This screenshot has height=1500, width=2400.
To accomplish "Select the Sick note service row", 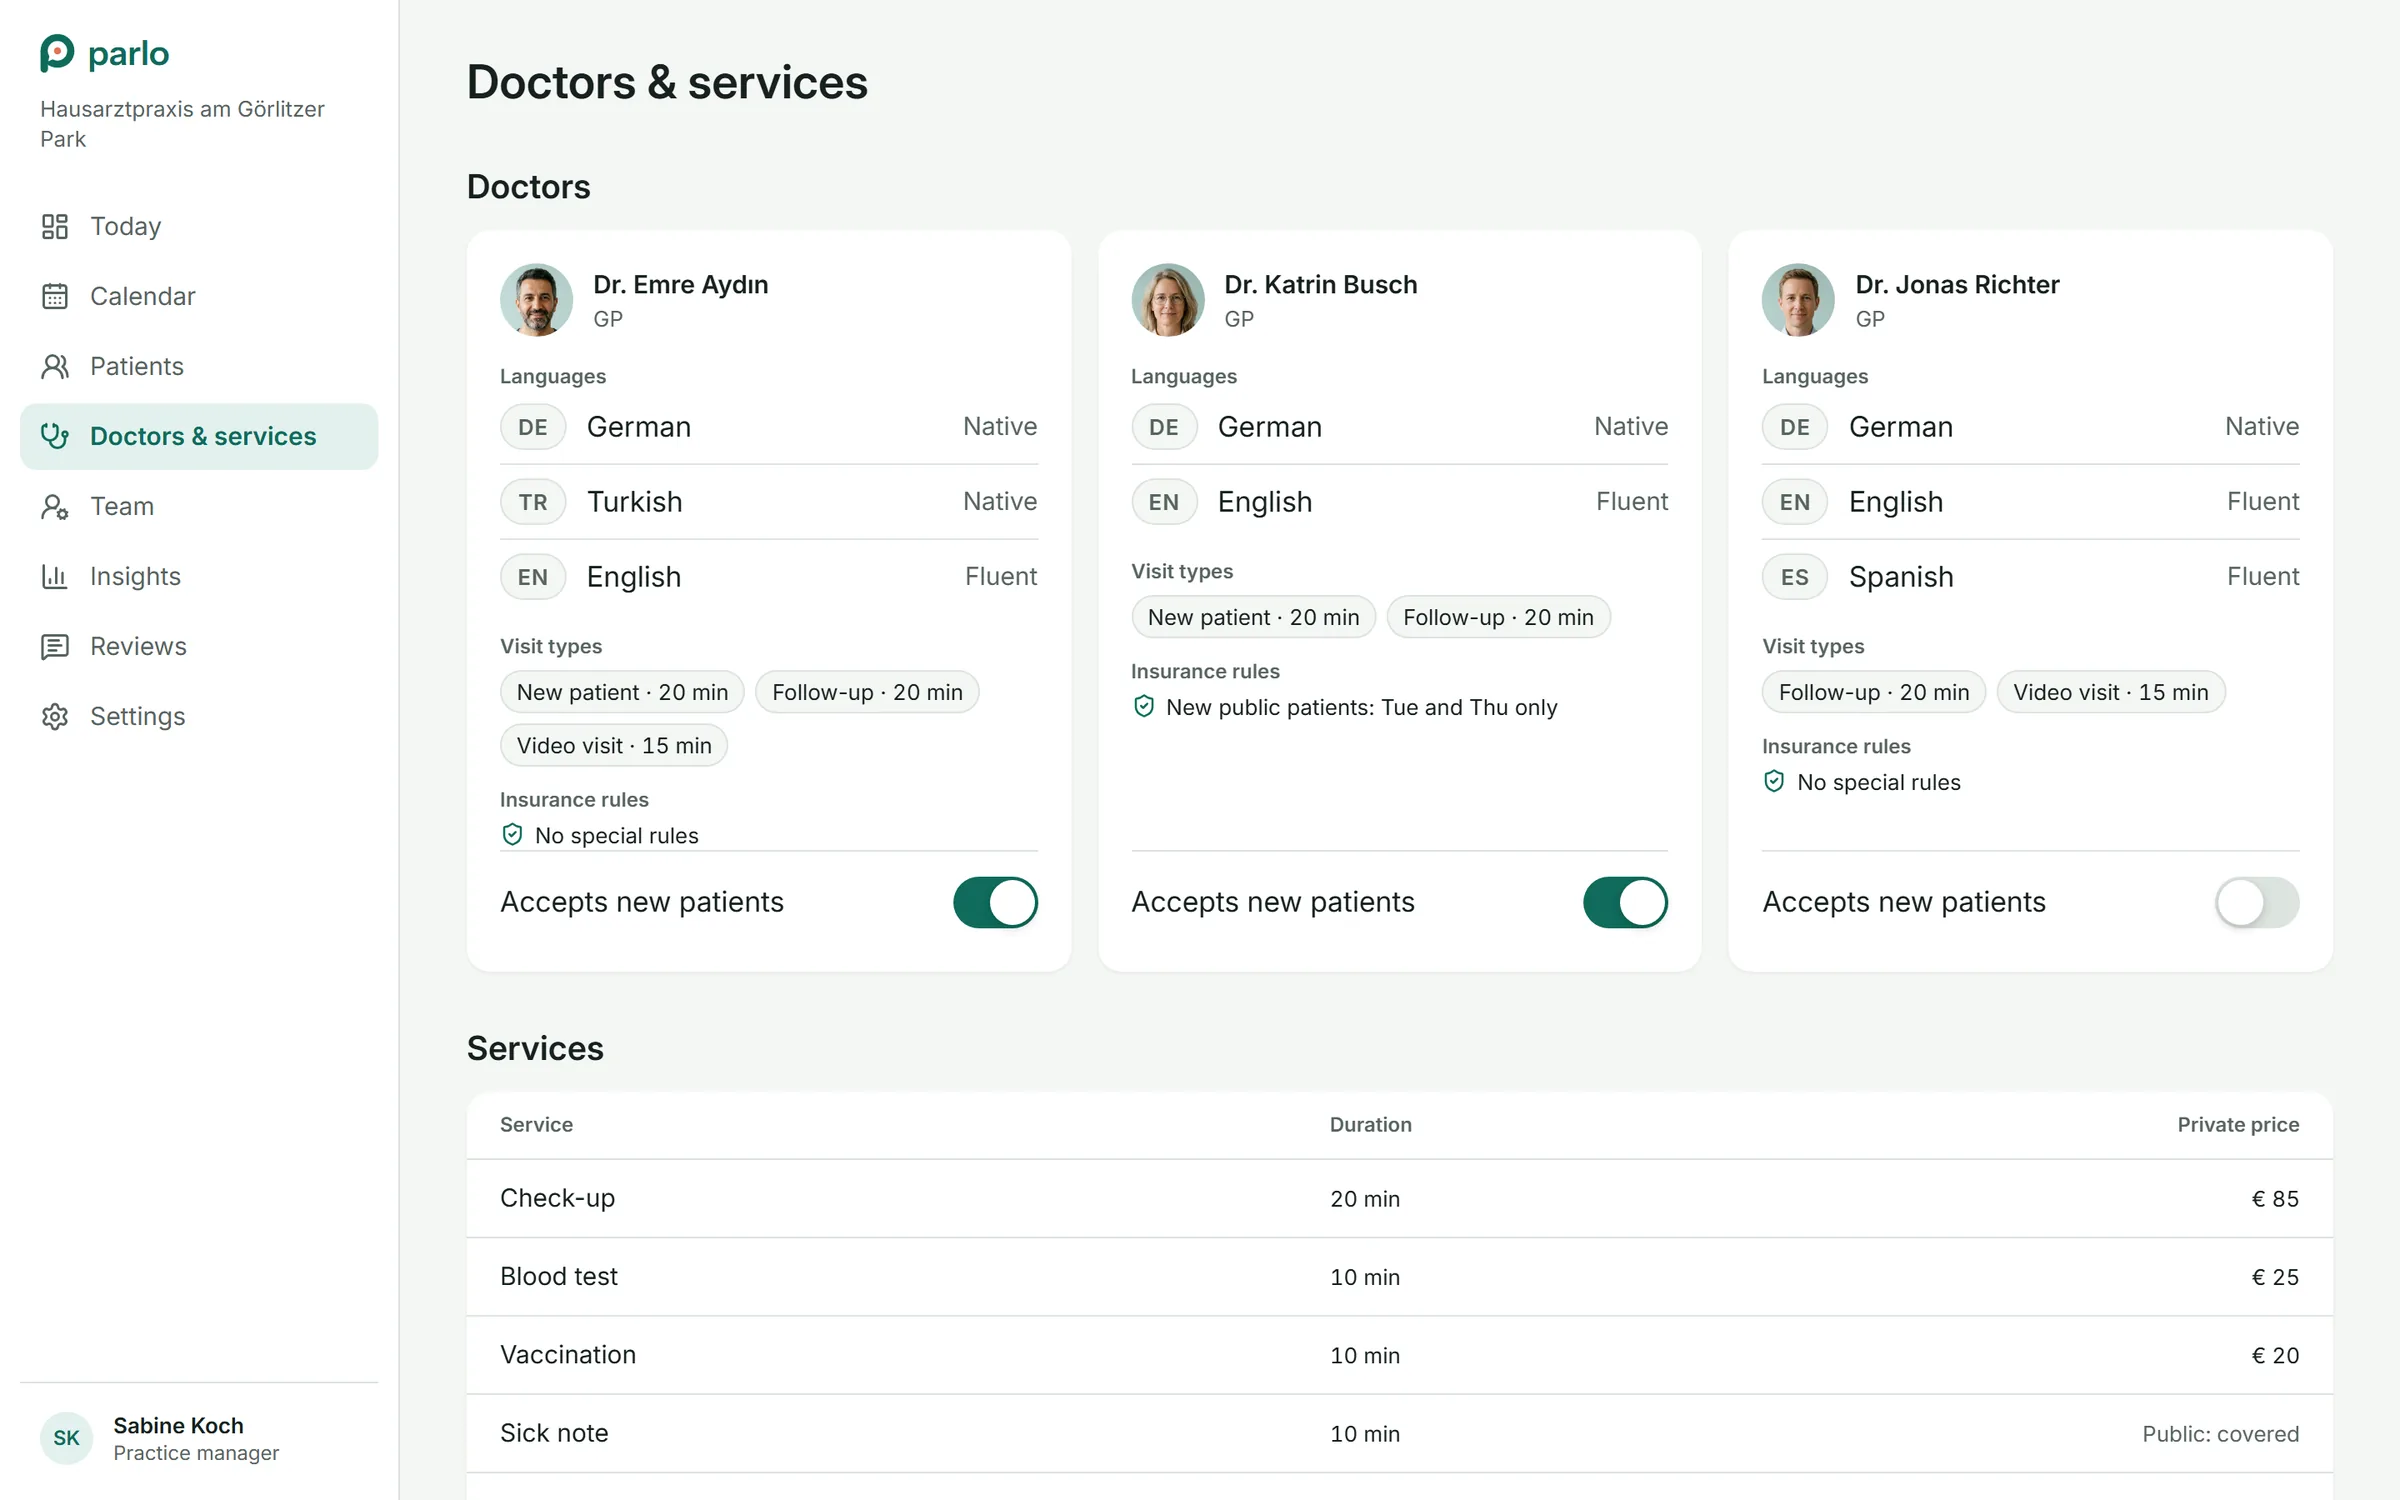I will point(1399,1433).
